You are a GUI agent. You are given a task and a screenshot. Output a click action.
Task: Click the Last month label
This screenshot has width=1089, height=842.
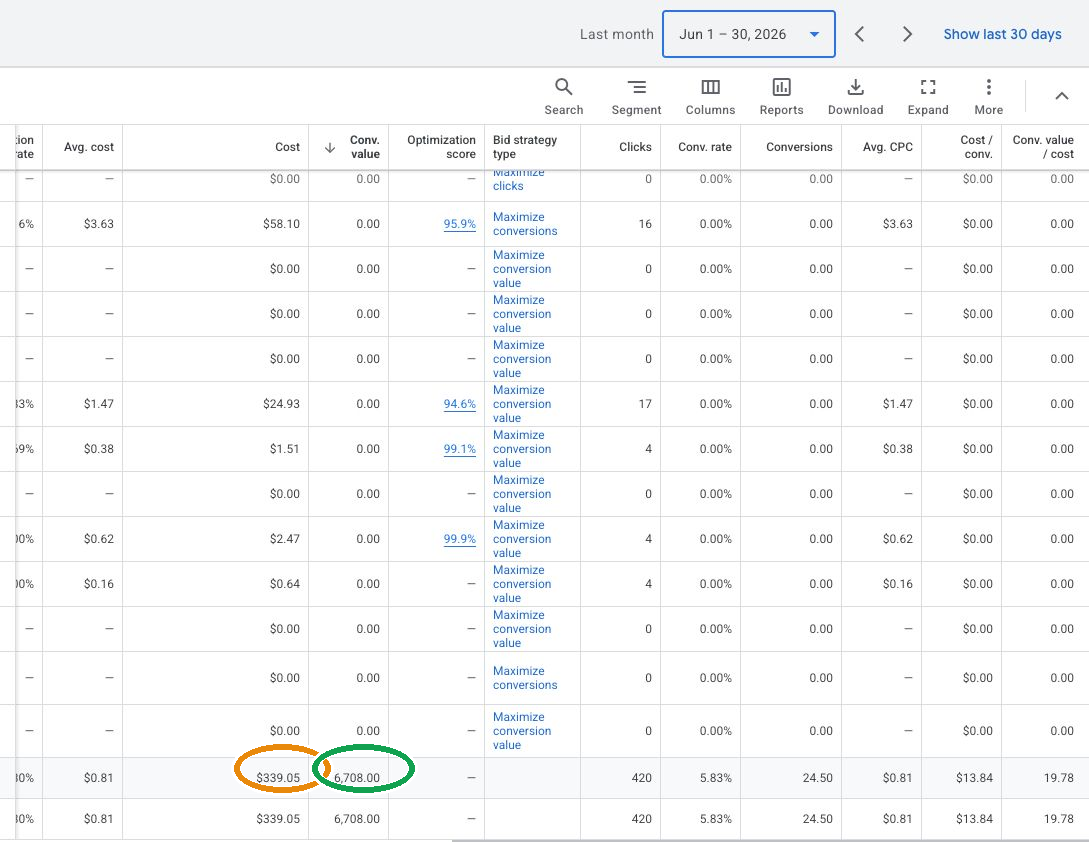click(x=617, y=34)
